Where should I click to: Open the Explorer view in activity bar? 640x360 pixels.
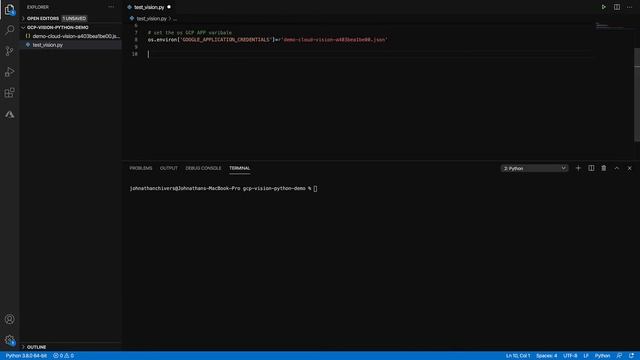click(x=9, y=10)
